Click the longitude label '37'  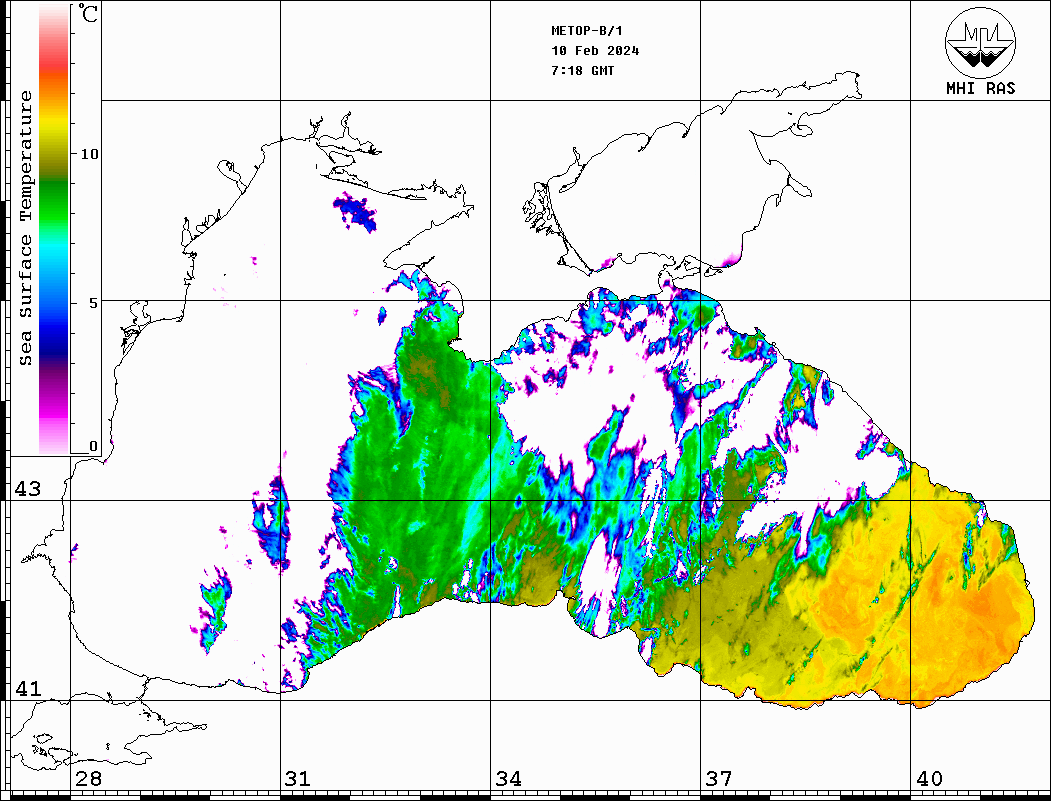(719, 779)
